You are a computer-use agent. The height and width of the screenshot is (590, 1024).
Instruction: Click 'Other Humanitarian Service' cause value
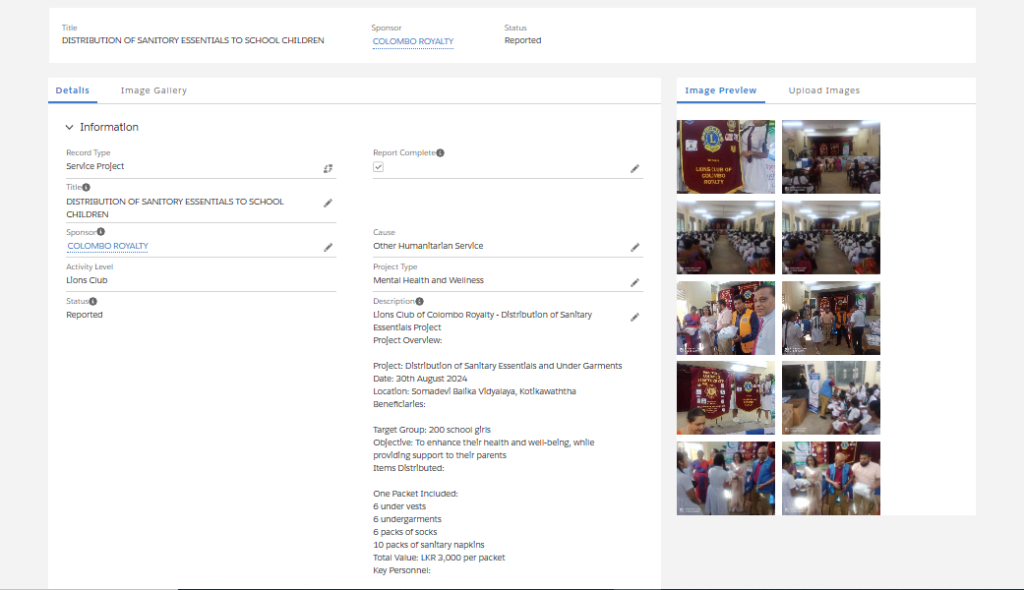pyautogui.click(x=428, y=246)
